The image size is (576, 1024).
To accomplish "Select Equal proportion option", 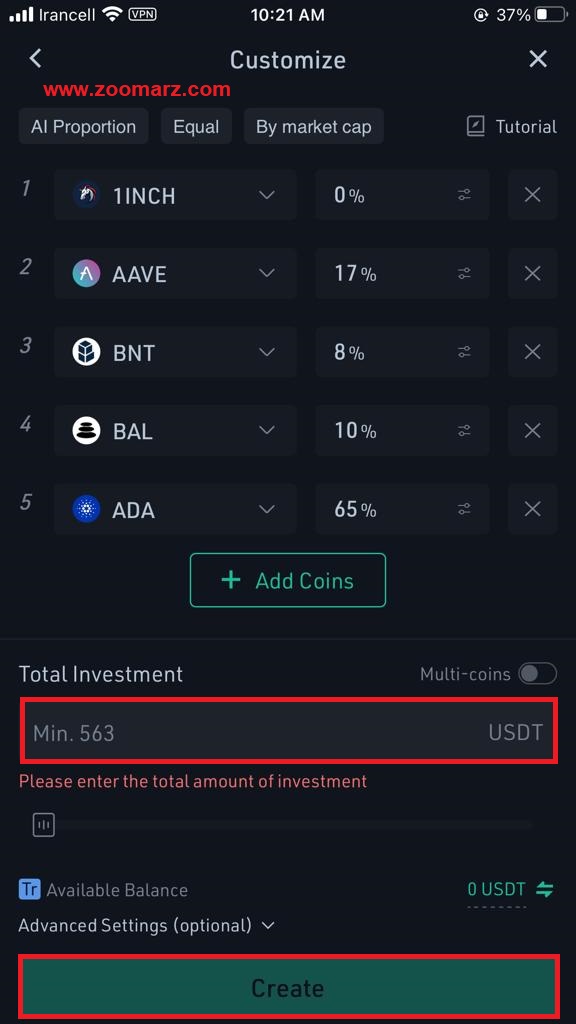I will coord(196,127).
